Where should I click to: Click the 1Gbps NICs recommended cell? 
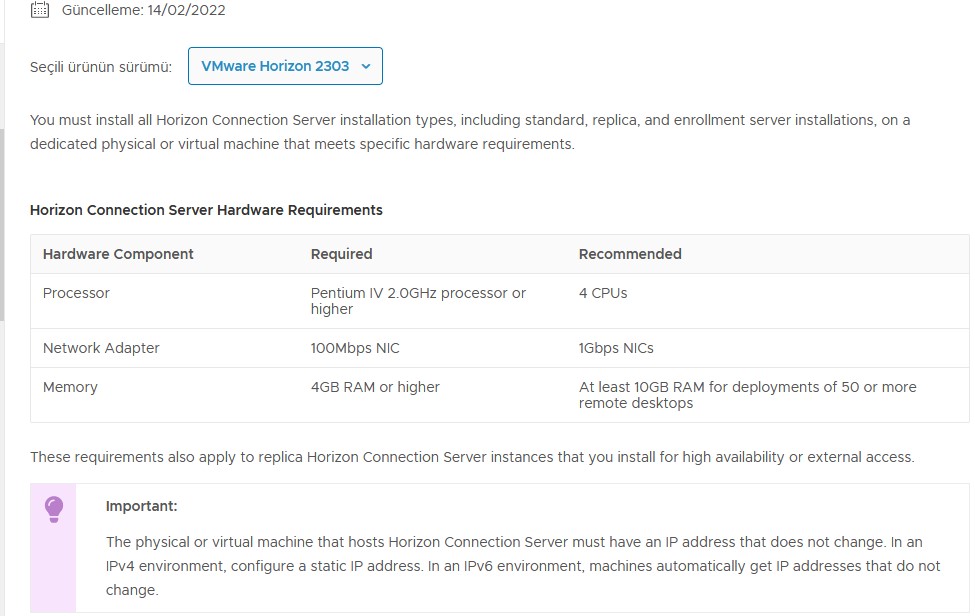tap(616, 348)
